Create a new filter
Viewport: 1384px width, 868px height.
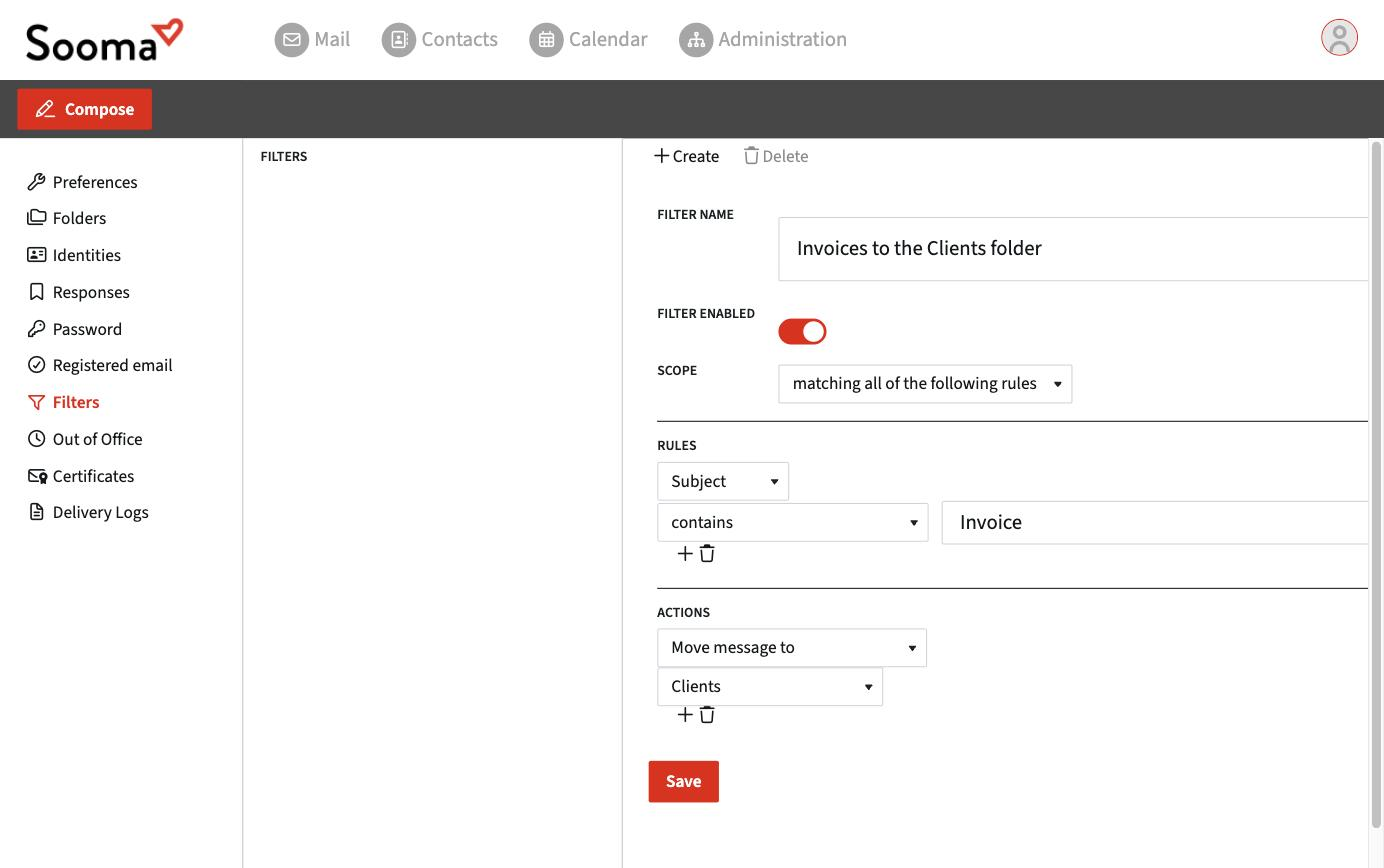coord(686,156)
